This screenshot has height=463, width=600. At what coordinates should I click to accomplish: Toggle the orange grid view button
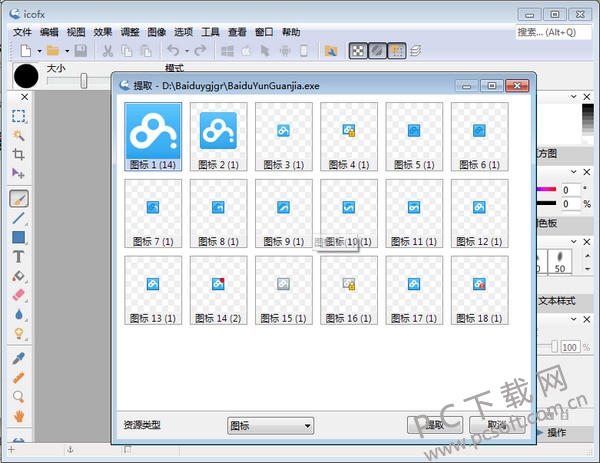pyautogui.click(x=397, y=51)
